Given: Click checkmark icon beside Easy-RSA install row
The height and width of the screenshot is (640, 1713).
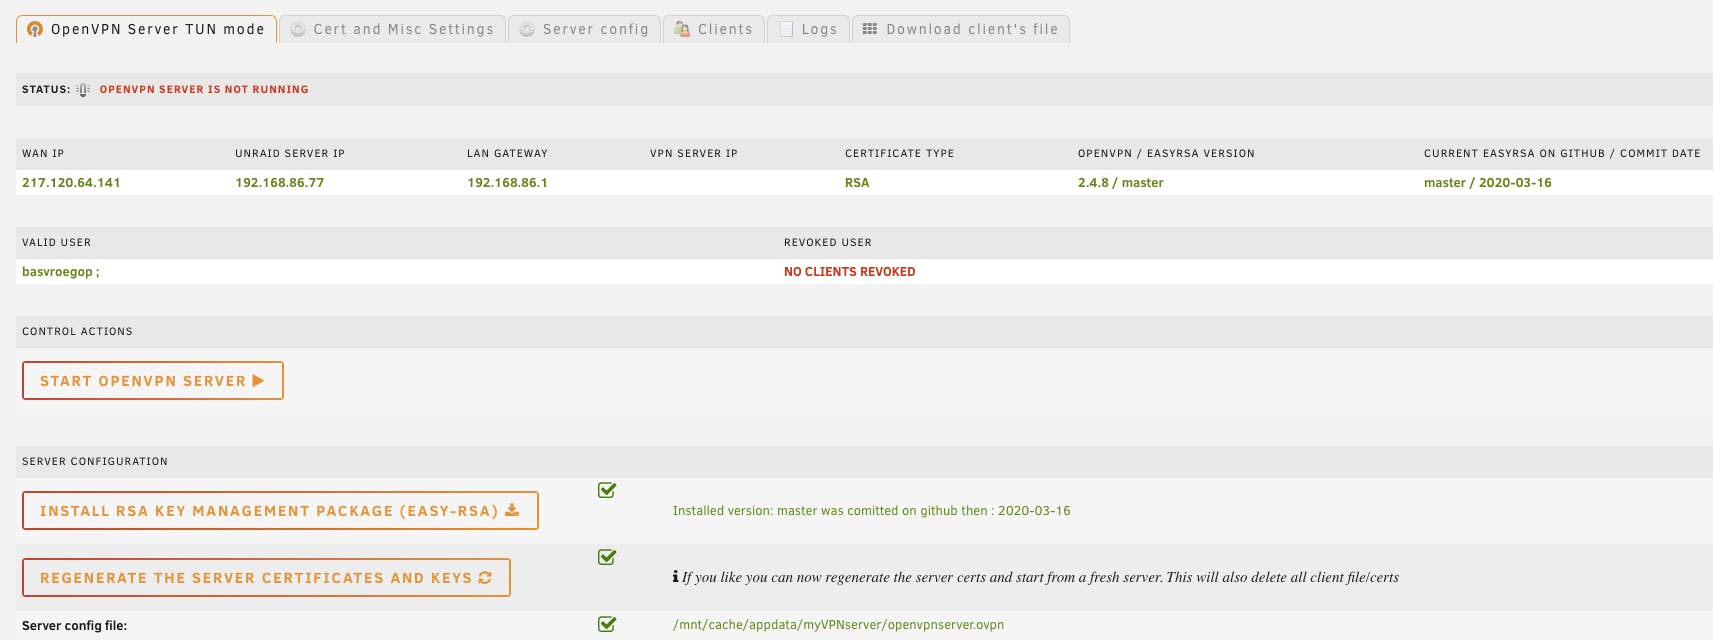Looking at the screenshot, I should pos(607,490).
